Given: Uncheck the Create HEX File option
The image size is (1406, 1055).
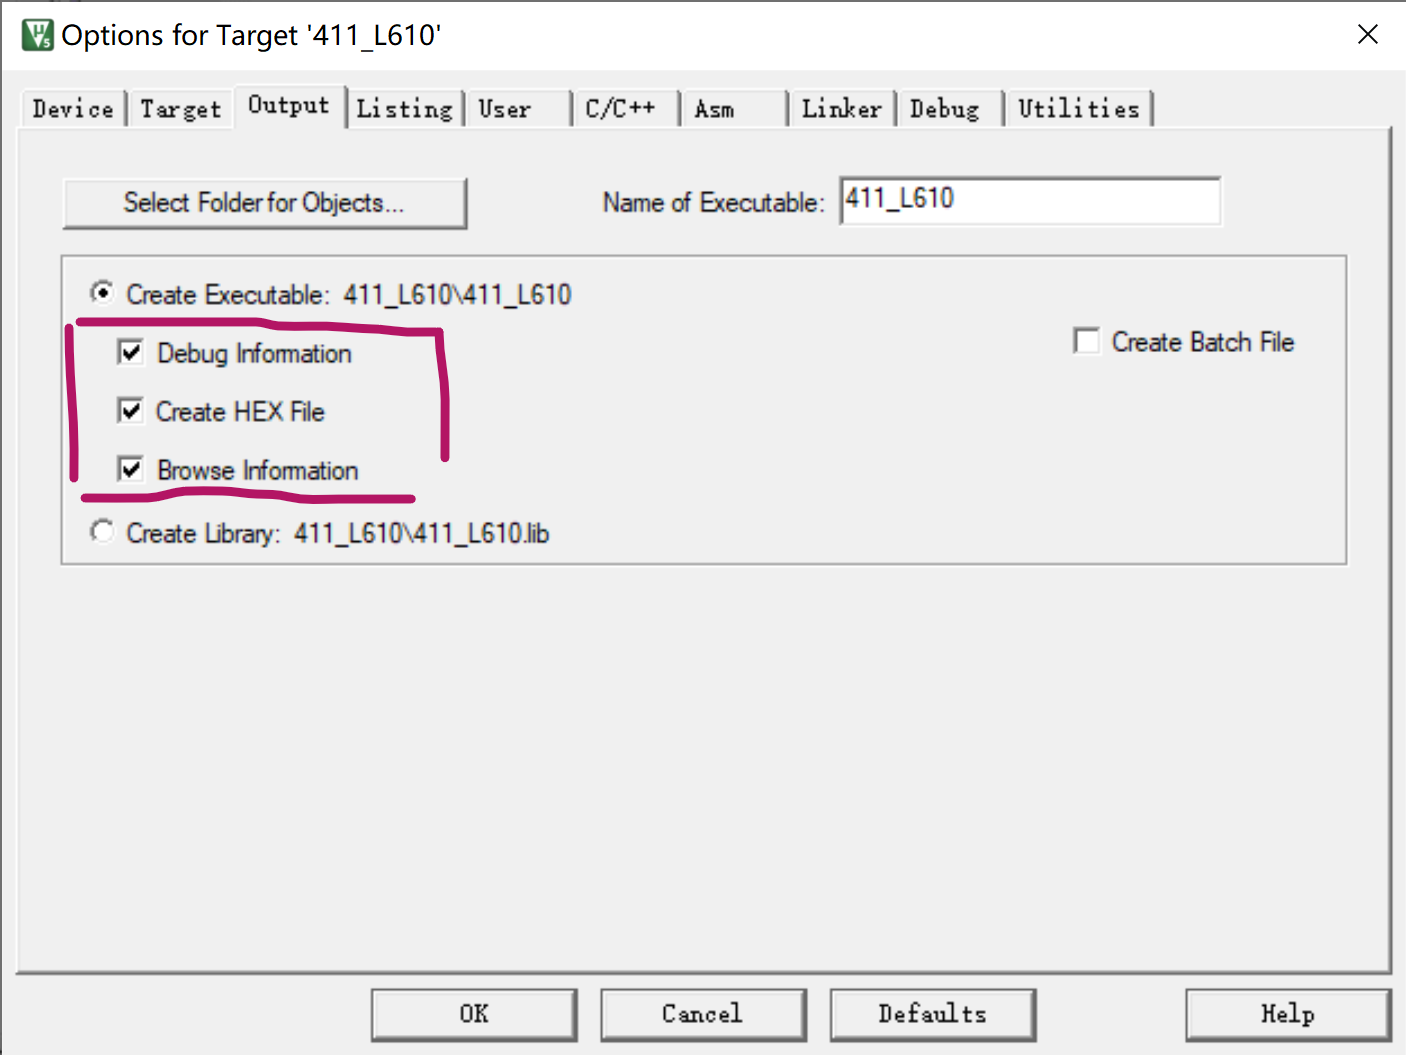Looking at the screenshot, I should 130,410.
